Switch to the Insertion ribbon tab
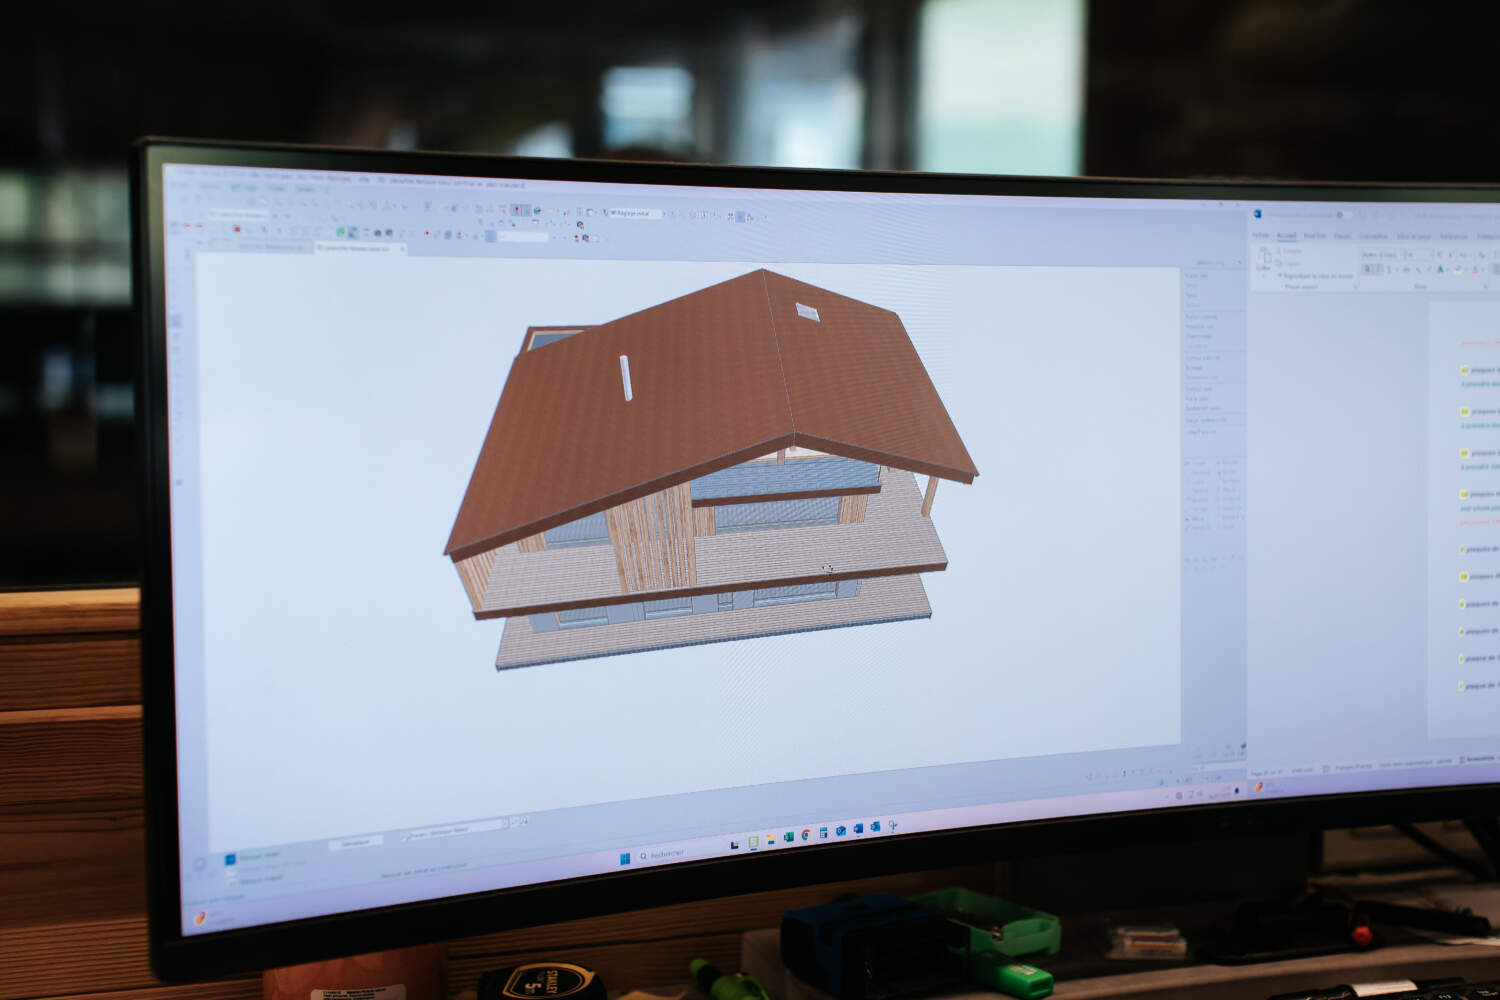This screenshot has height=1000, width=1500. (1314, 236)
